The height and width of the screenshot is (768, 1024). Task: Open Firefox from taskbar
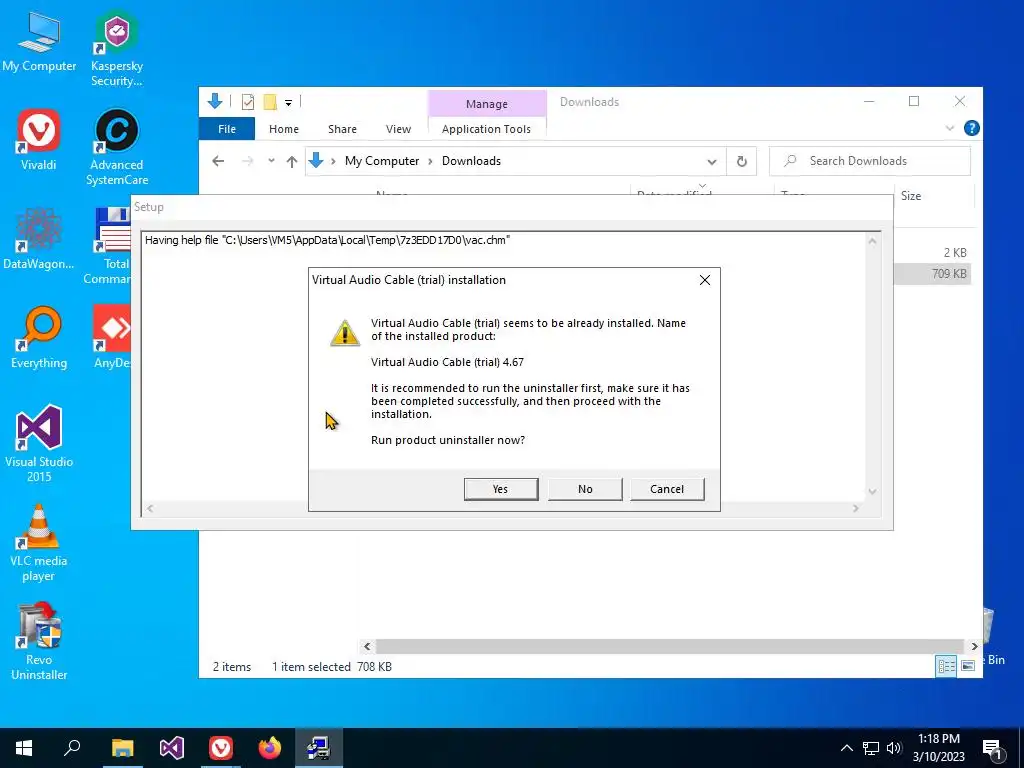pos(270,748)
